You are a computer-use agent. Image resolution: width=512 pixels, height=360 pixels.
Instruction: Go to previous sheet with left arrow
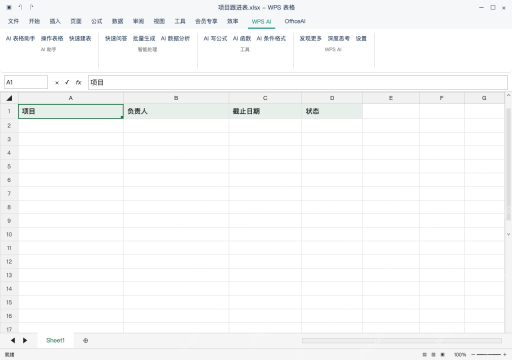(x=13, y=340)
